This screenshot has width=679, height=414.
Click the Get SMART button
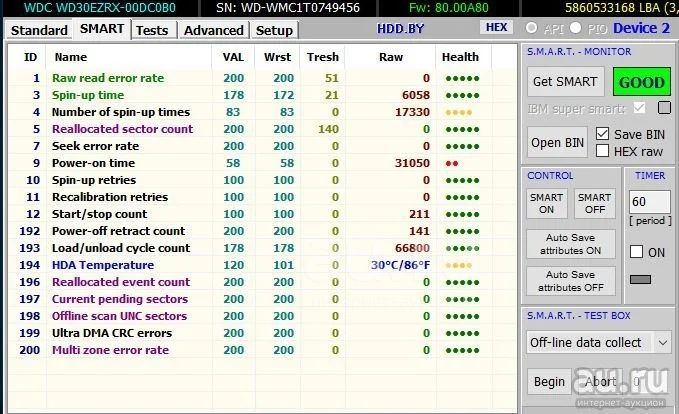point(565,81)
